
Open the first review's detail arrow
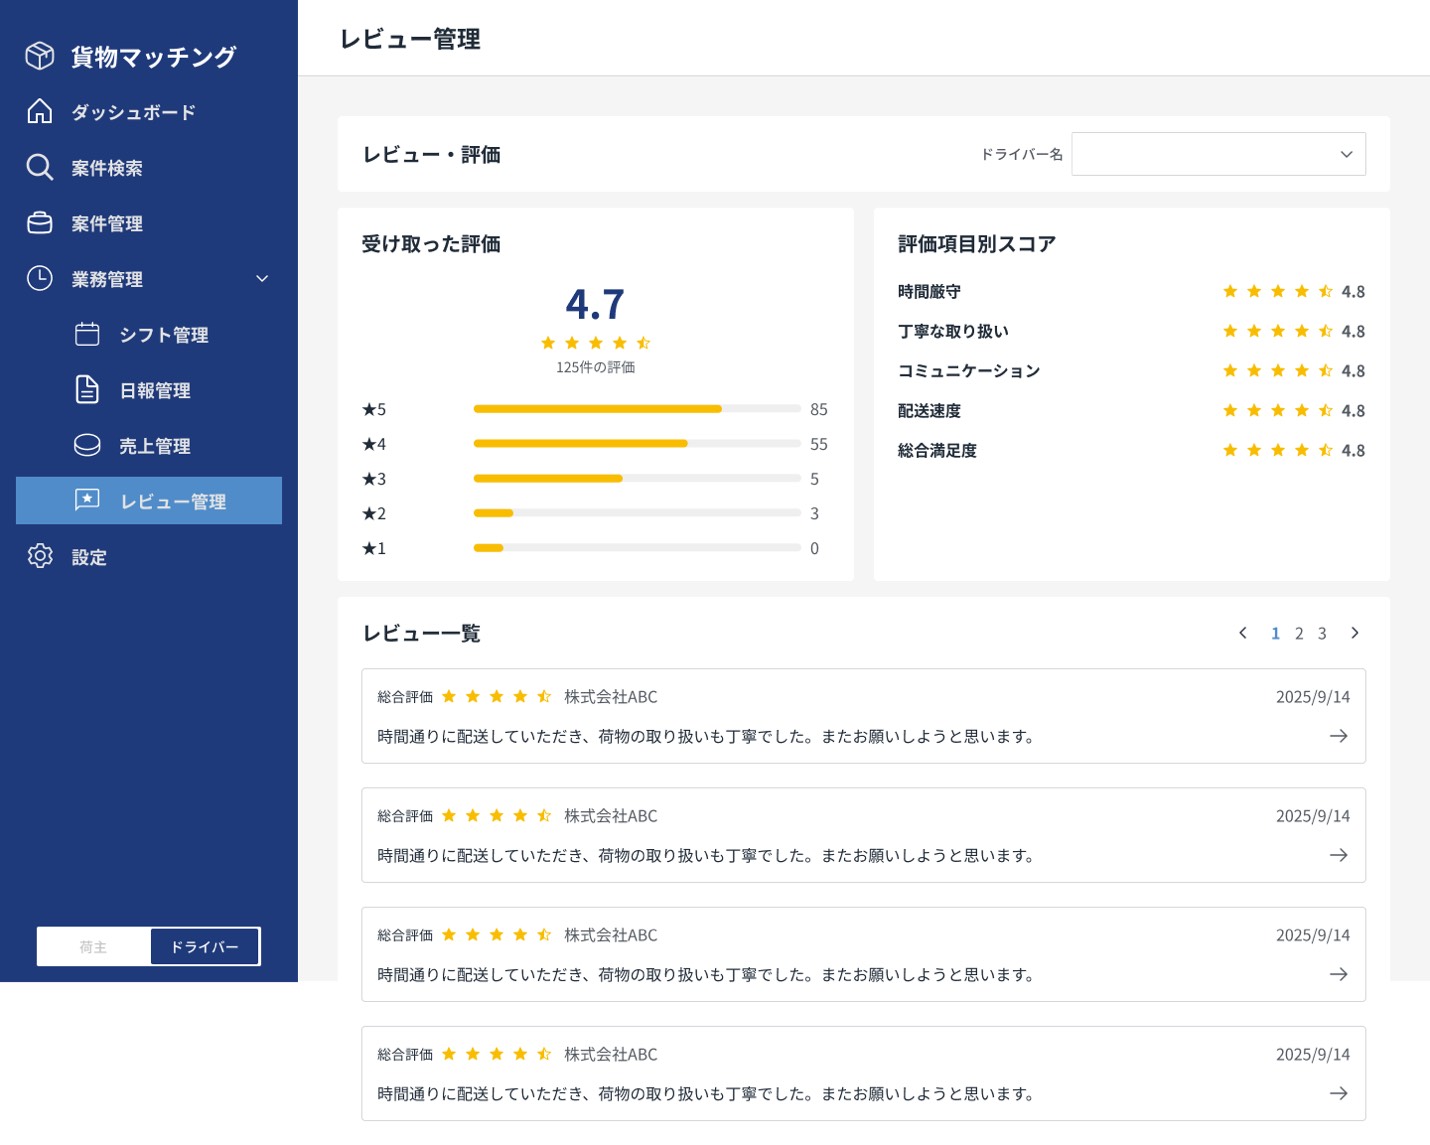pyautogui.click(x=1338, y=736)
